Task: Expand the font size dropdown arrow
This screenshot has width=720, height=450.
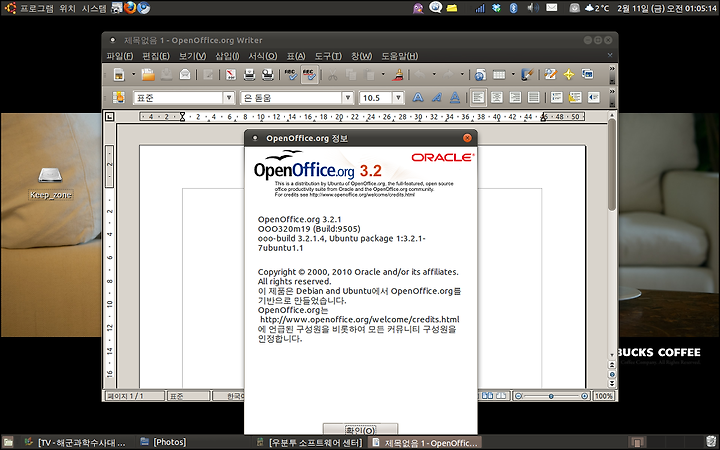Action: (x=398, y=98)
